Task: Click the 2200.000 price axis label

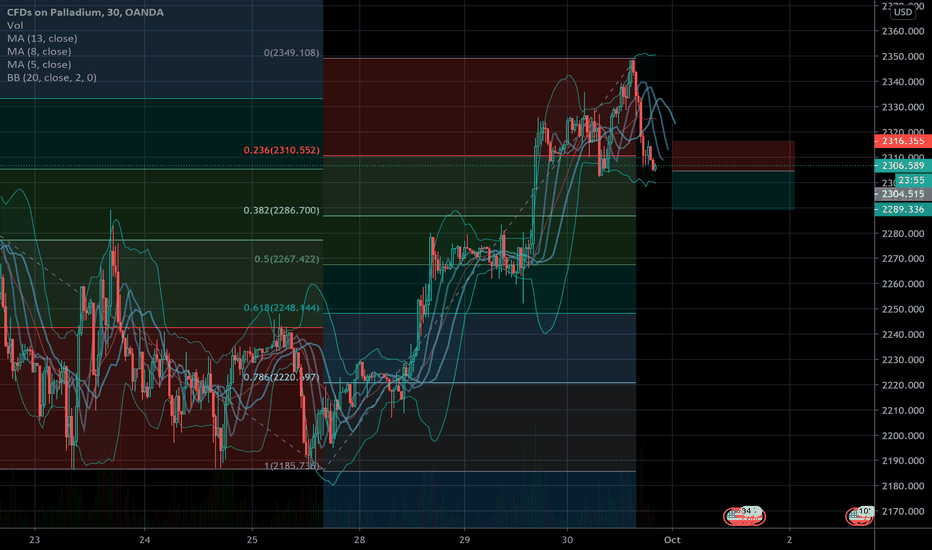Action: pyautogui.click(x=903, y=436)
